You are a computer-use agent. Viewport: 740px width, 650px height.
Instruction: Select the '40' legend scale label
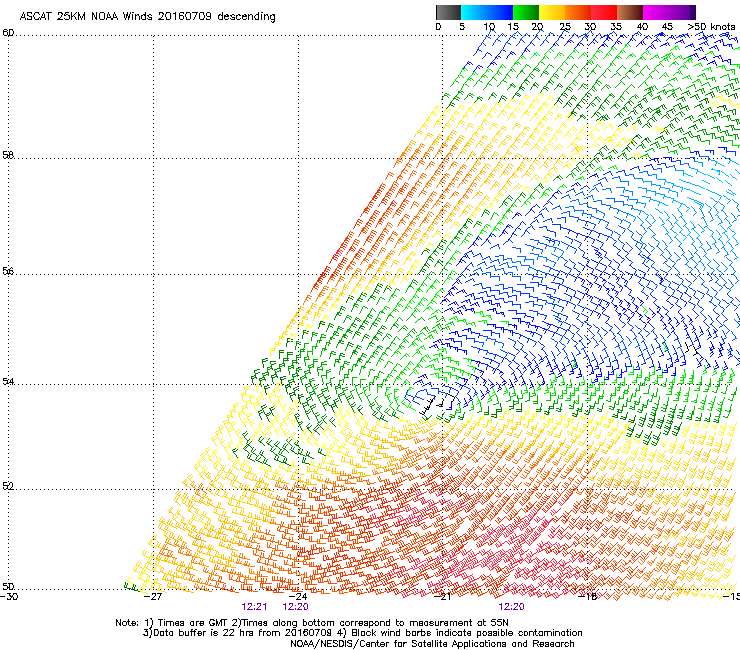click(642, 27)
